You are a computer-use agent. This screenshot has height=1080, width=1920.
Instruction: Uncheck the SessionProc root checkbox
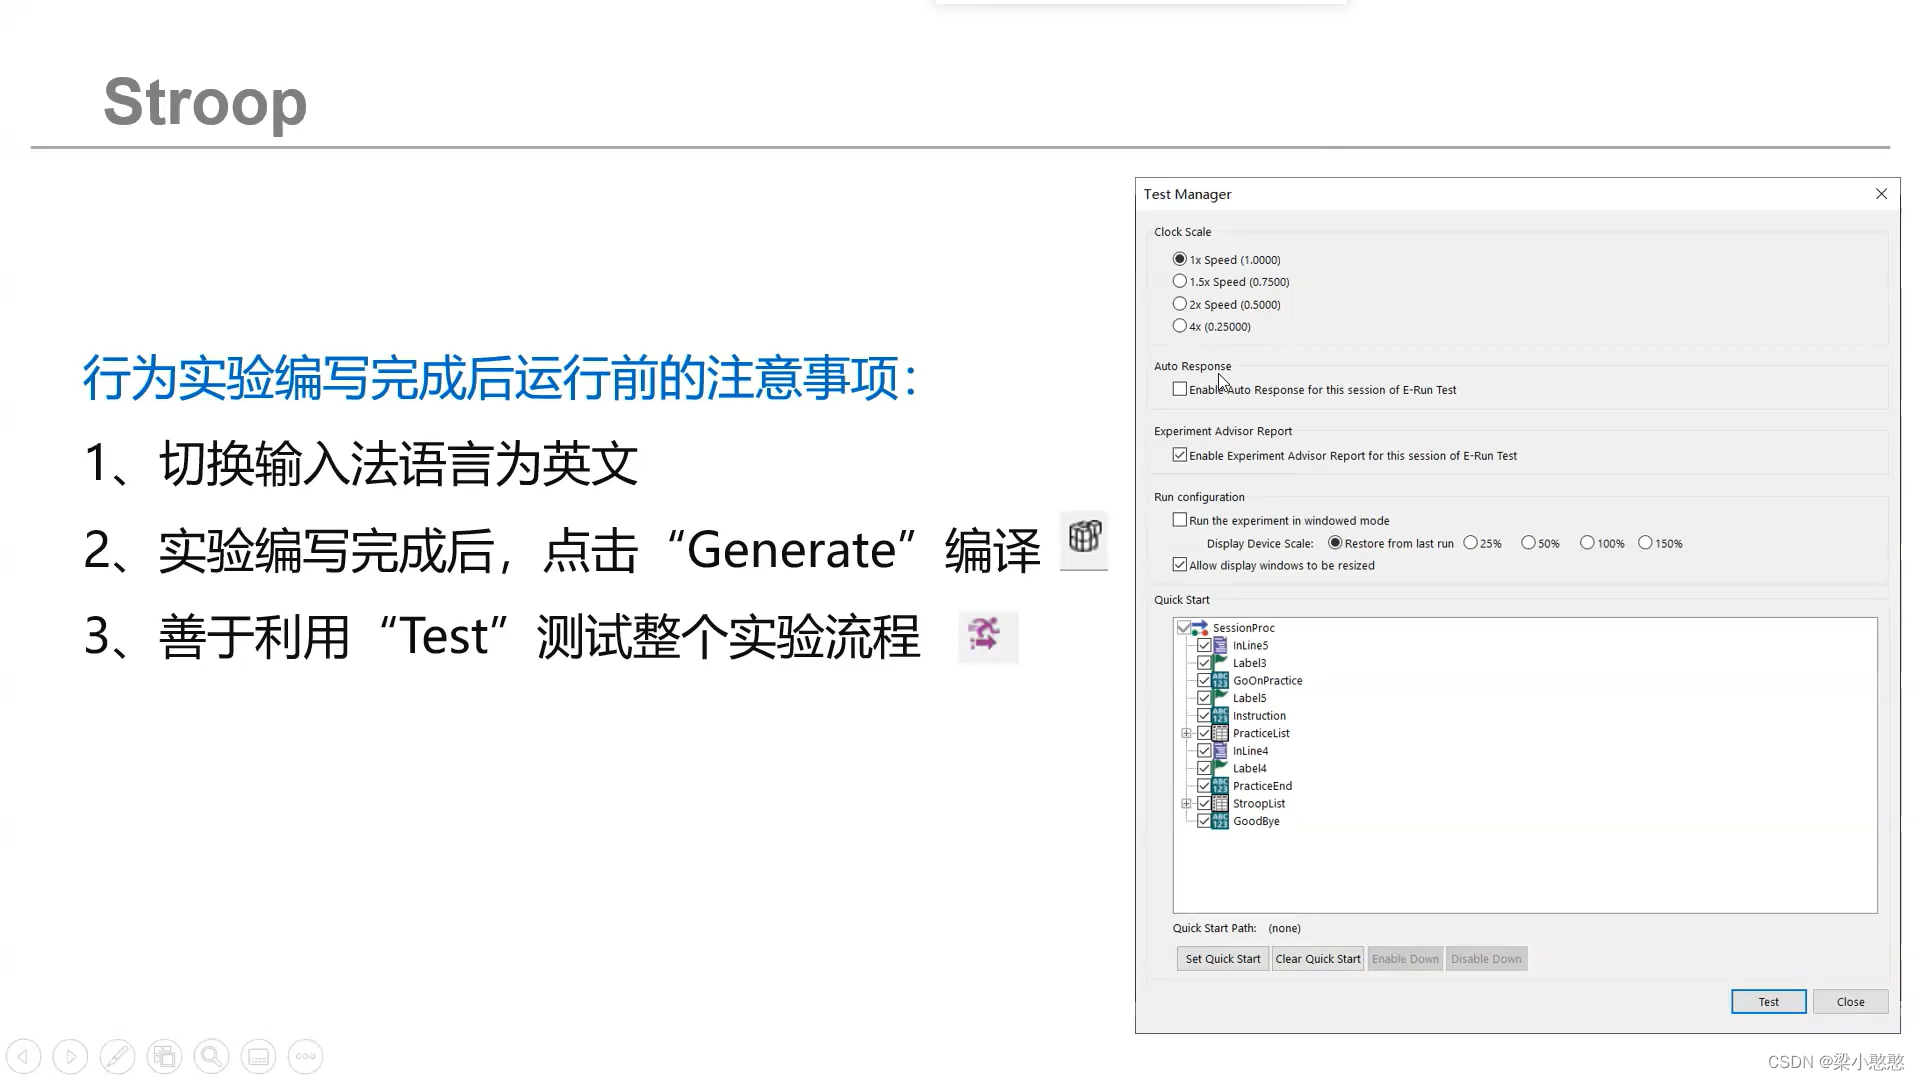click(1184, 628)
